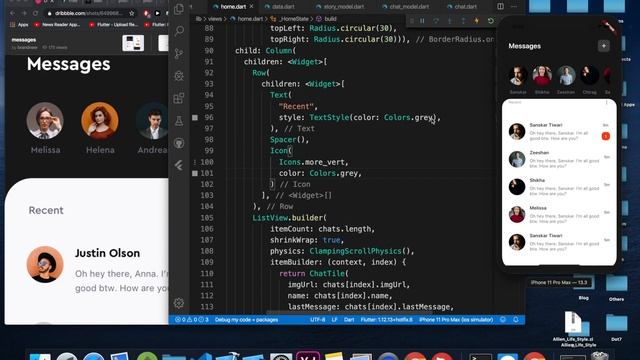Tap Zeeshan story avatar in simulator
640x360 pixels.
(566, 76)
